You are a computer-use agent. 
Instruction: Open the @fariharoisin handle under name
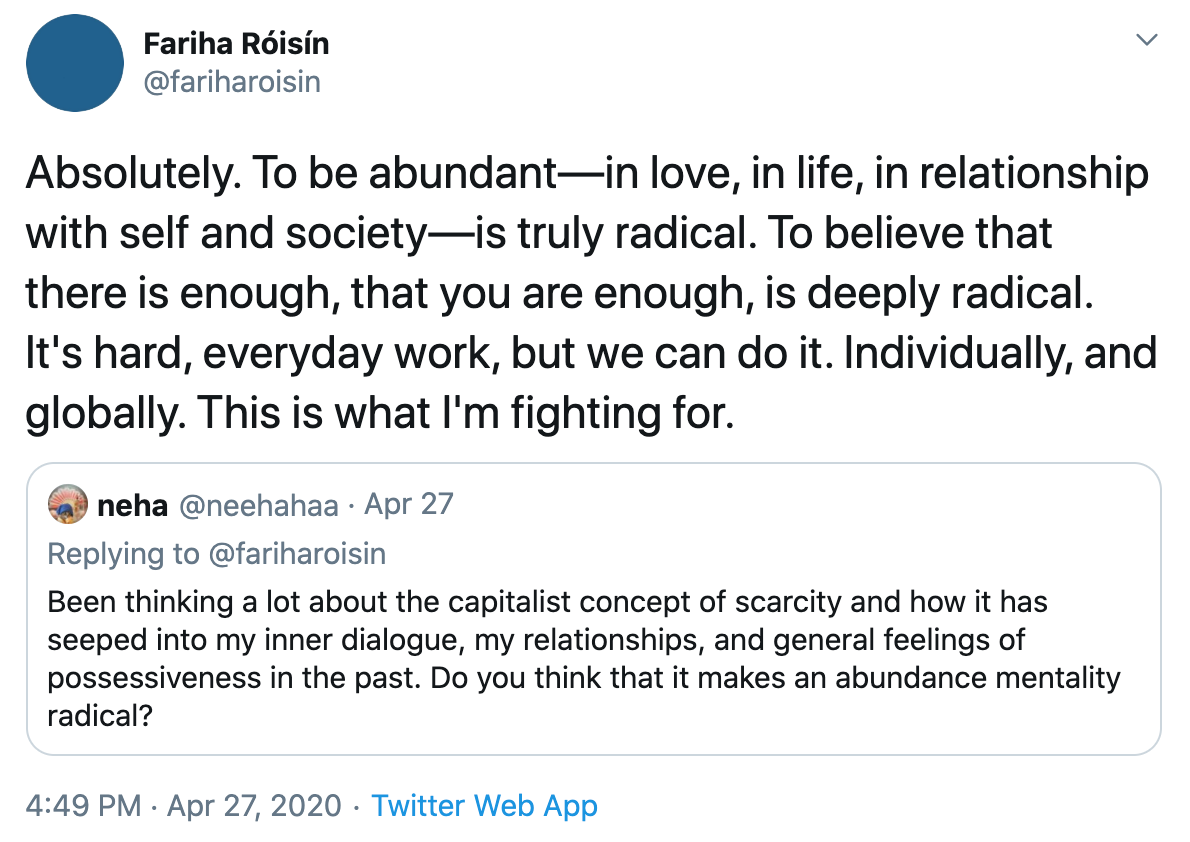[x=232, y=82]
